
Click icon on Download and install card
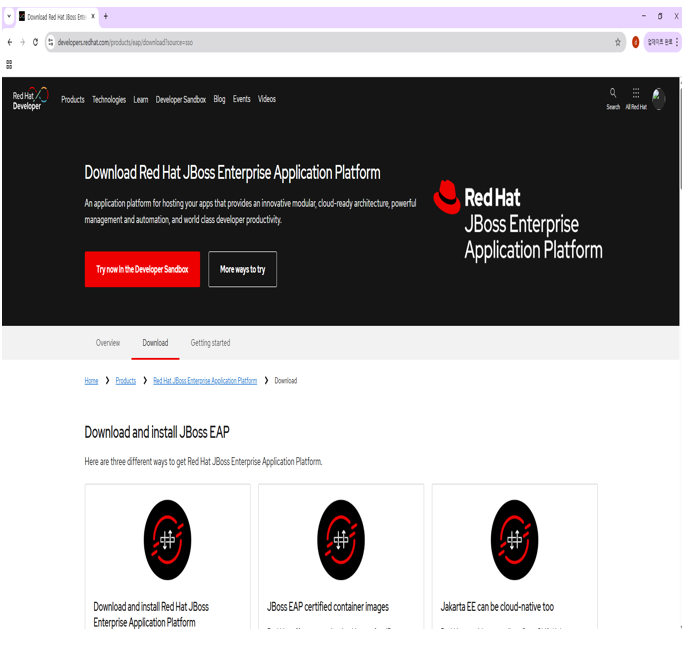point(167,539)
